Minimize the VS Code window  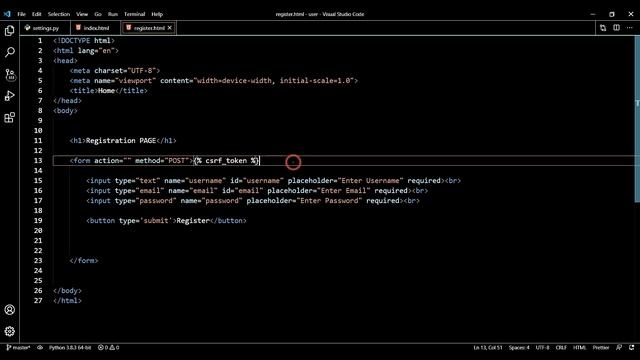593,14
